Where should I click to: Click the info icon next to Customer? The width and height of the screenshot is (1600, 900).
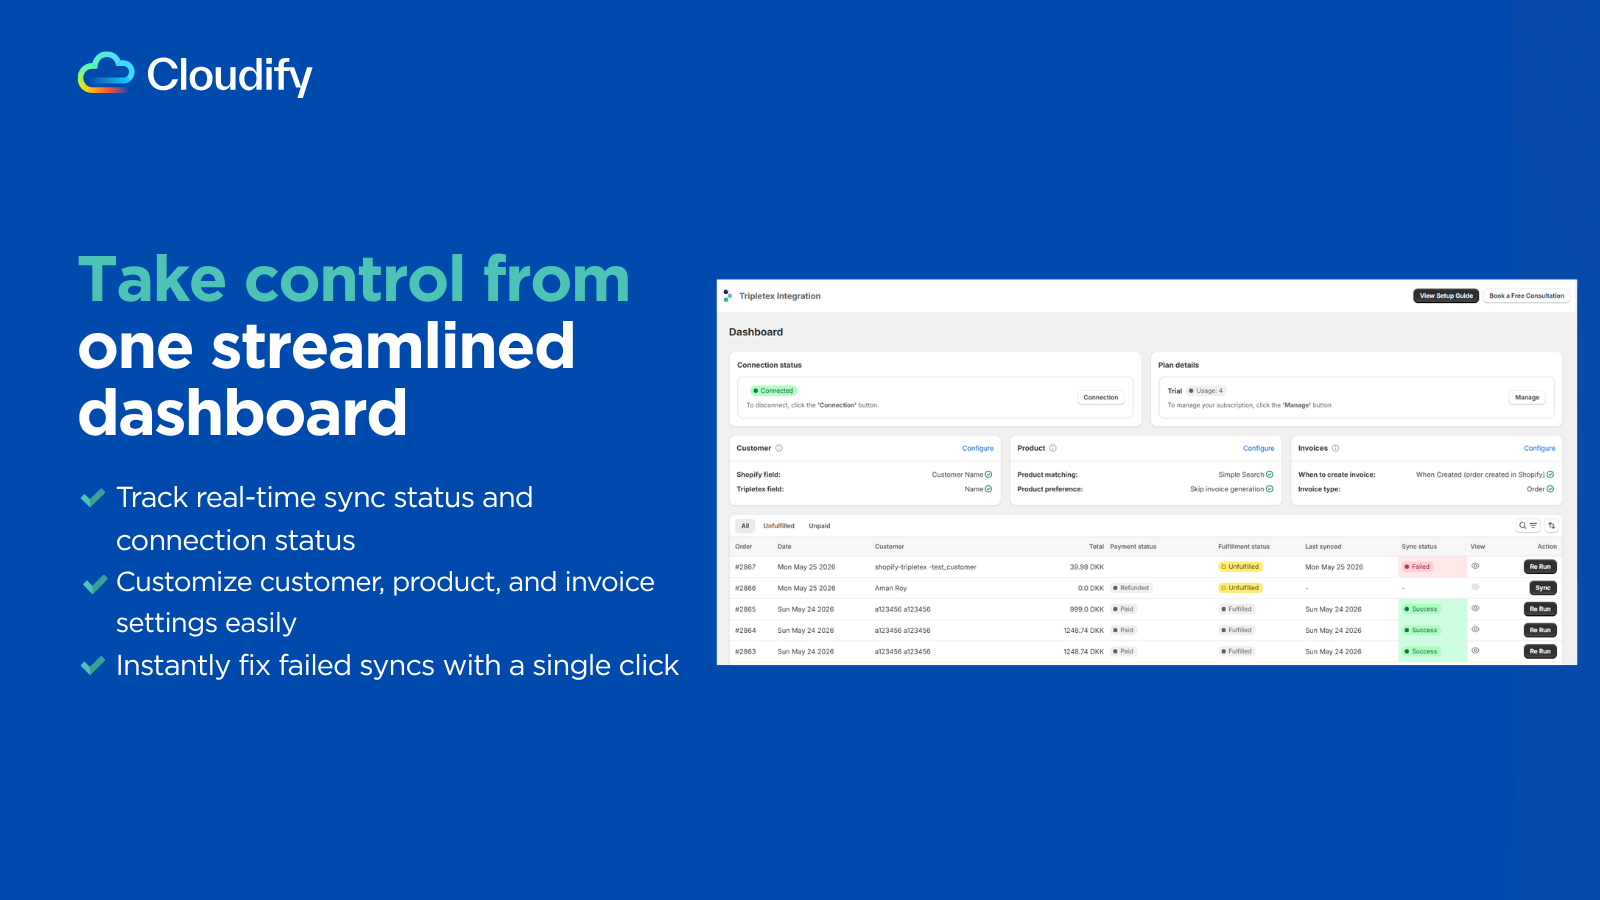(x=779, y=448)
